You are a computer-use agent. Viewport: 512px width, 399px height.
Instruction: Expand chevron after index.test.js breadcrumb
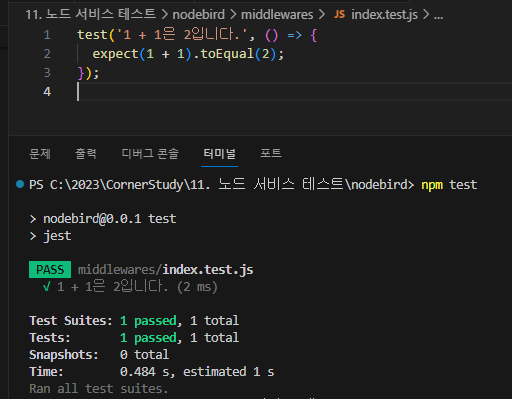[x=426, y=14]
